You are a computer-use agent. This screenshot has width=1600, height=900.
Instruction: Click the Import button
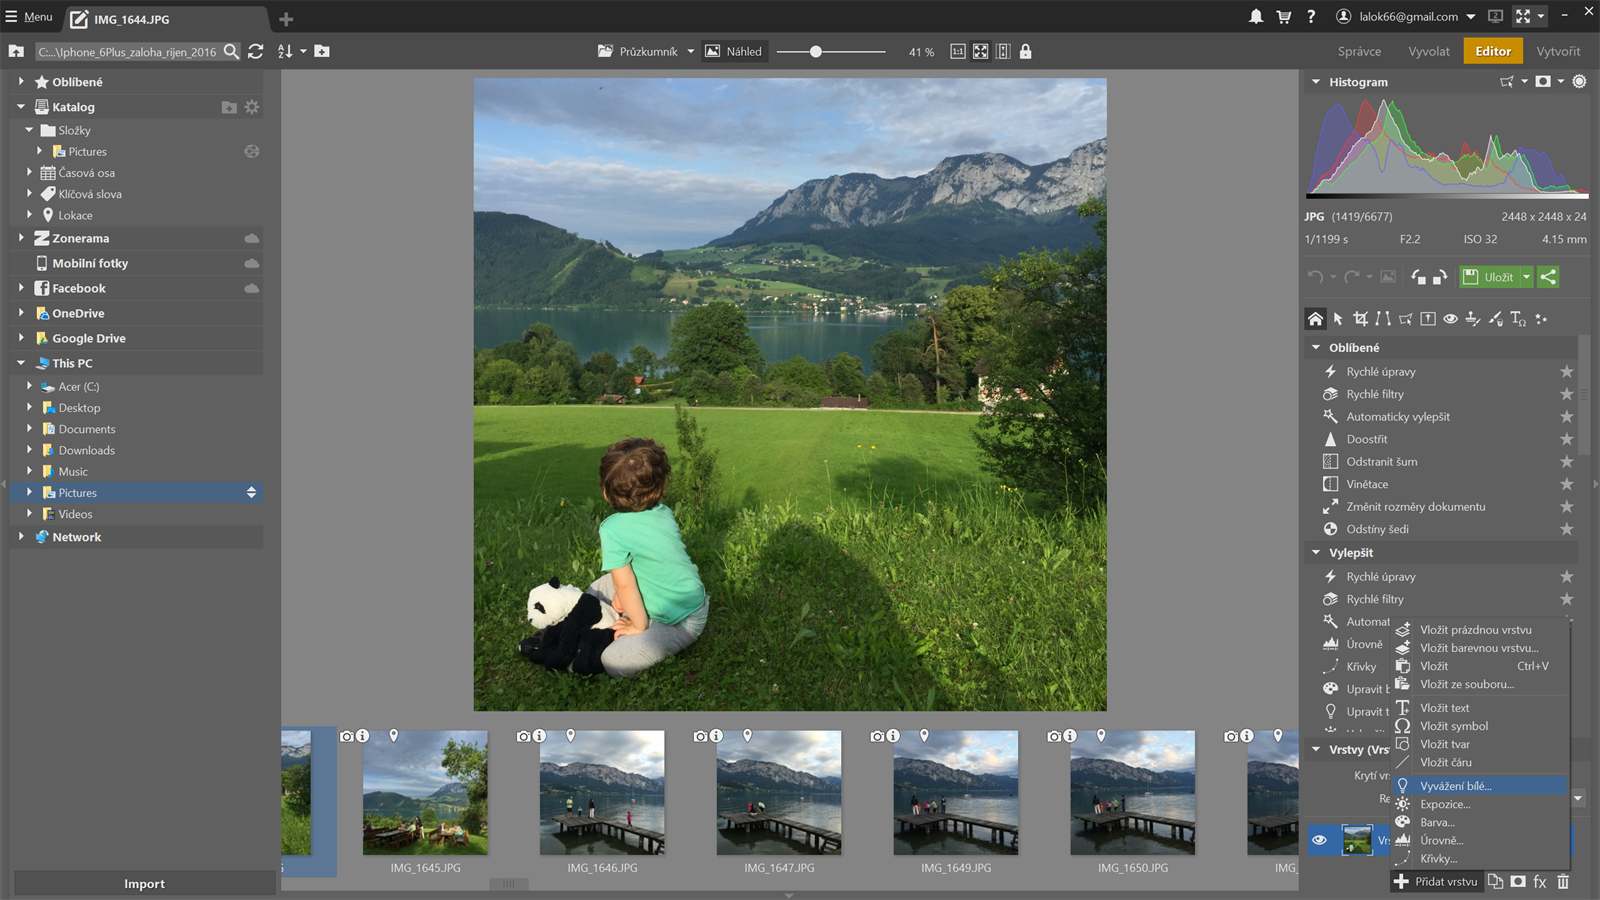point(144,884)
